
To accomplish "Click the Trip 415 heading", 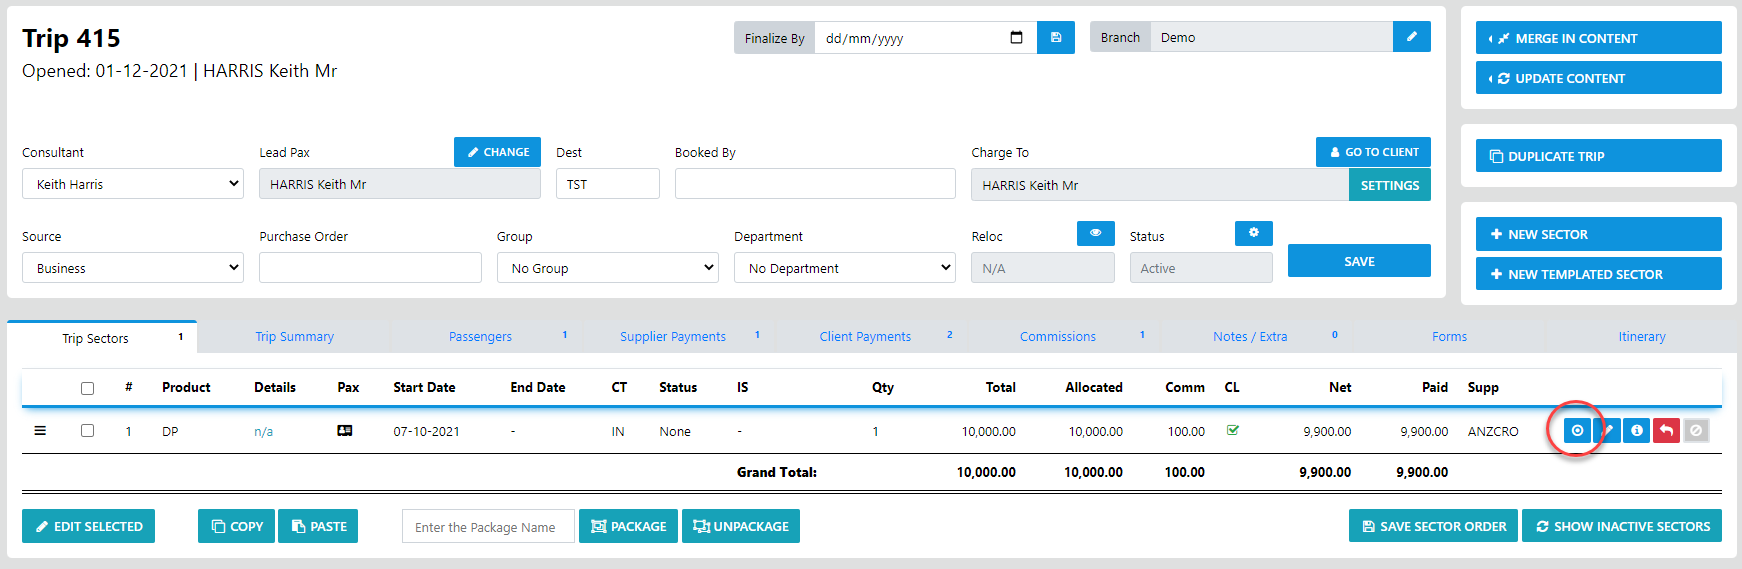I will click(x=71, y=38).
